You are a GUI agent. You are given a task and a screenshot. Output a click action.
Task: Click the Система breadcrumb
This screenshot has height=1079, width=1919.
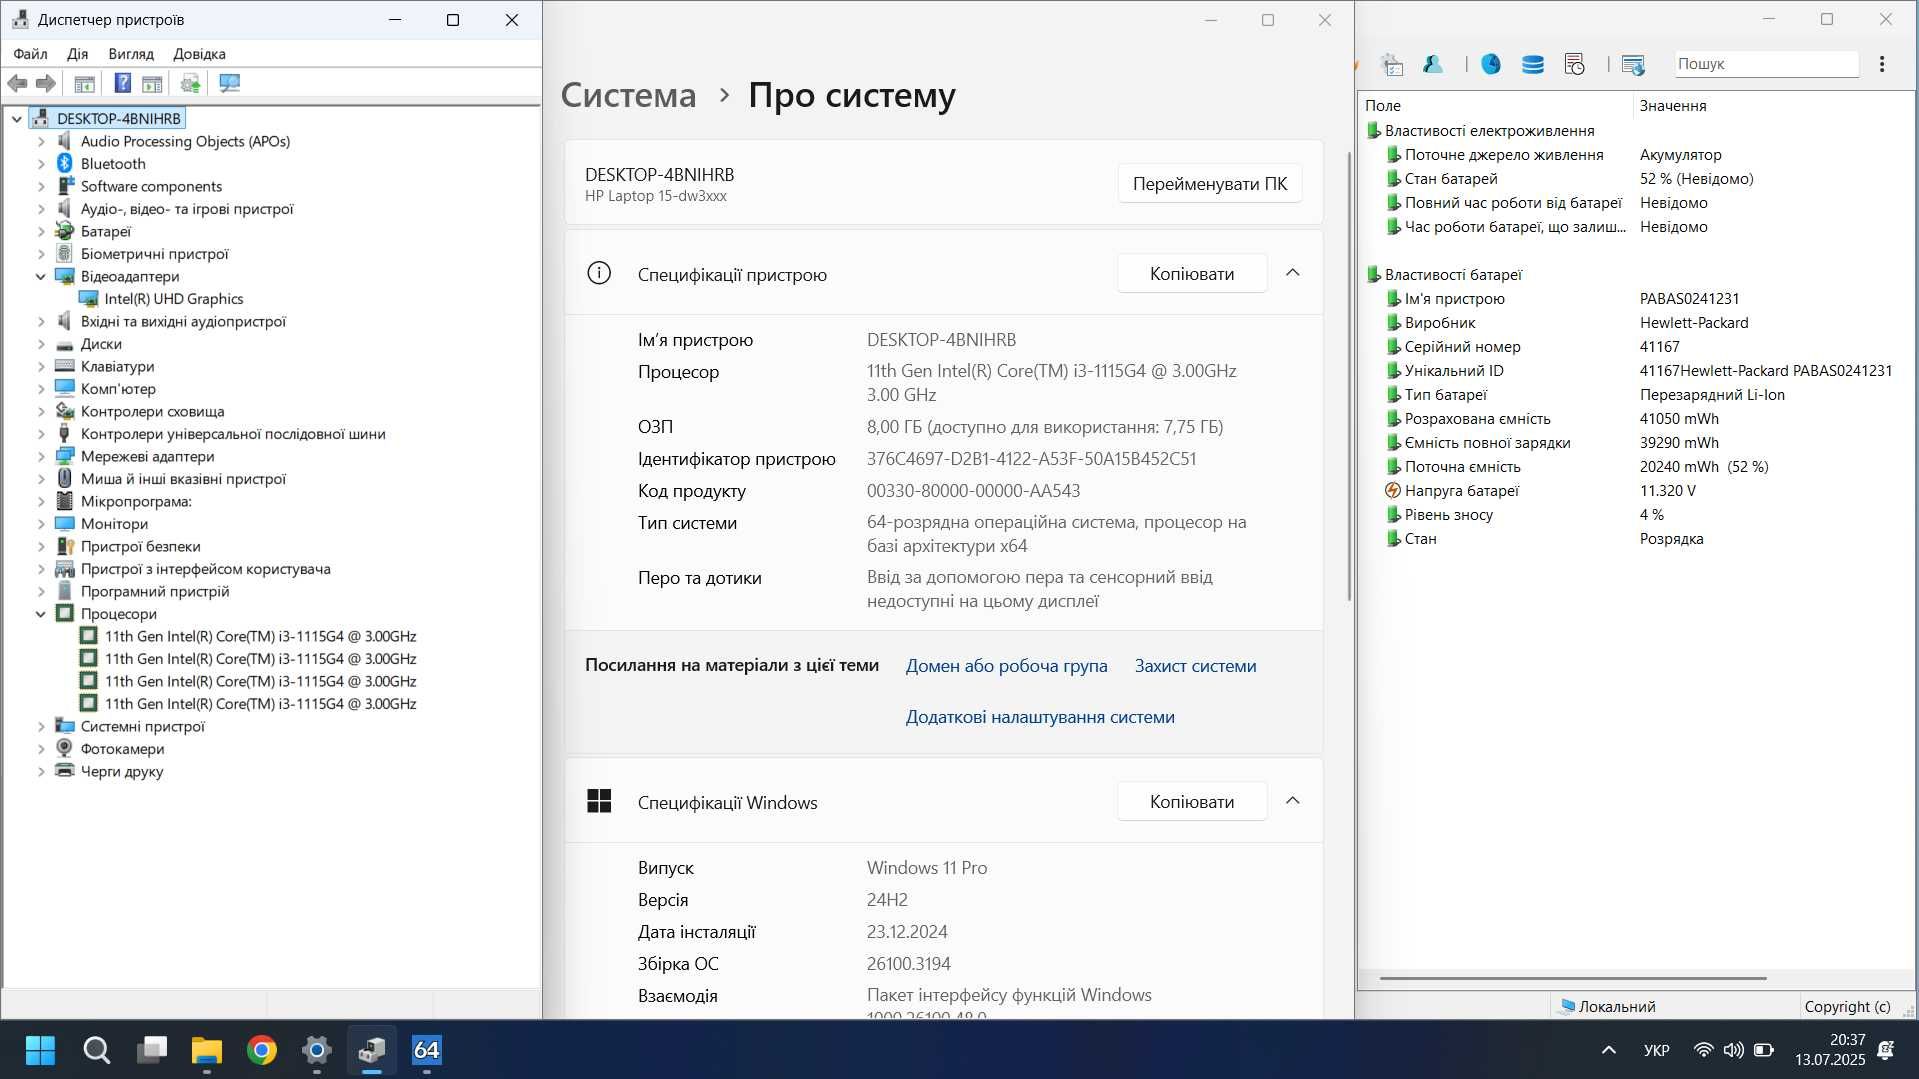coord(628,95)
